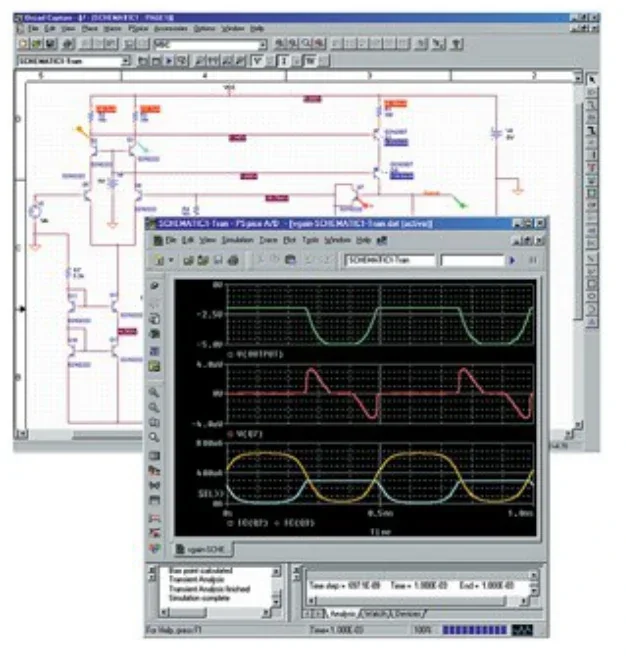
Task: Toggle the power bias display W button
Action: [310, 61]
